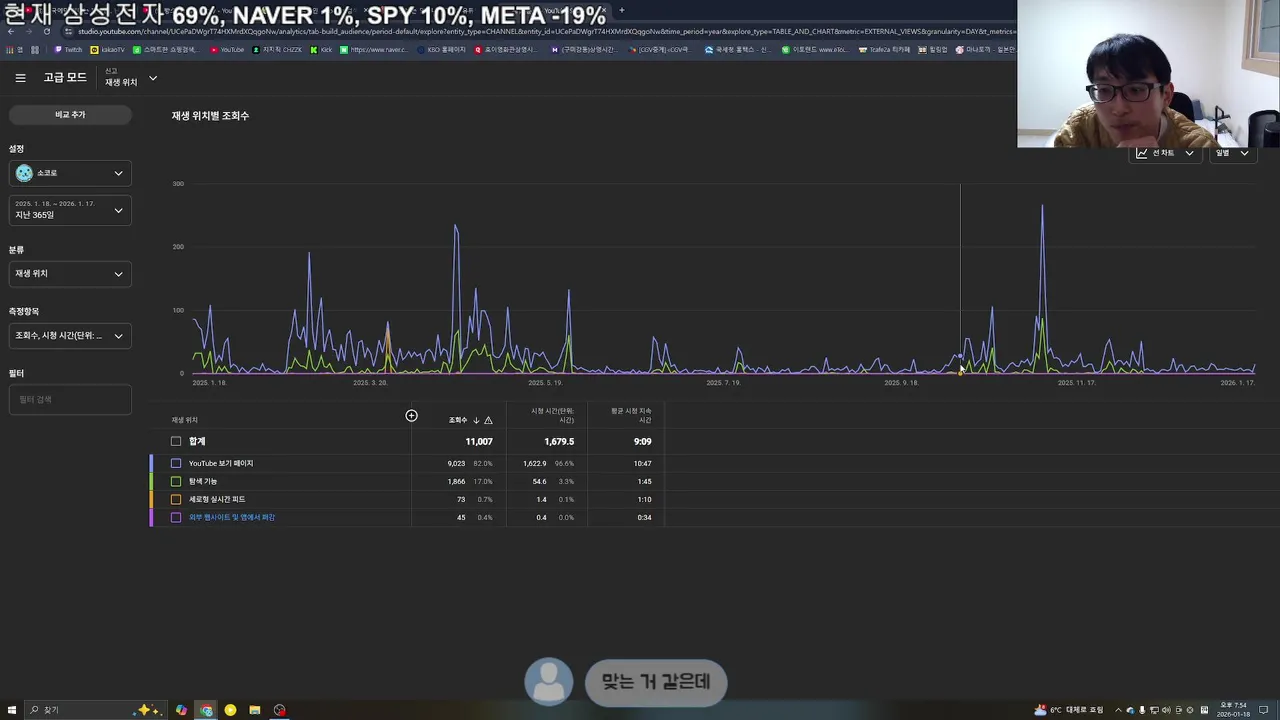Open the 외부 웹사이트 및 앱에서 퍼감 link
The height and width of the screenshot is (720, 1280).
[232, 517]
